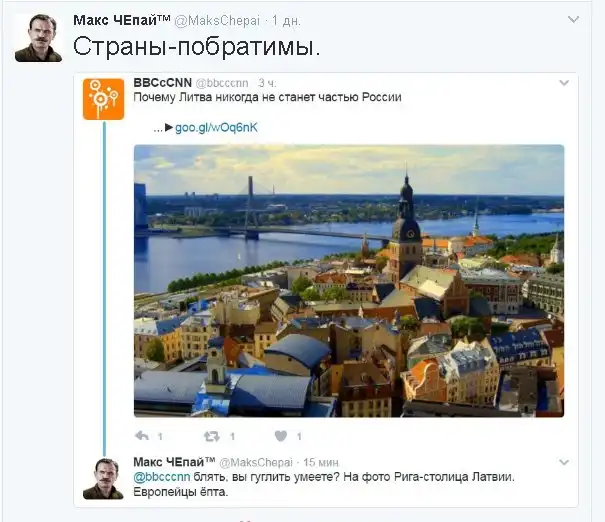The width and height of the screenshot is (605, 522).
Task: Click the Макс ЧЕпай name in the bottom reply
Action: coord(173,461)
